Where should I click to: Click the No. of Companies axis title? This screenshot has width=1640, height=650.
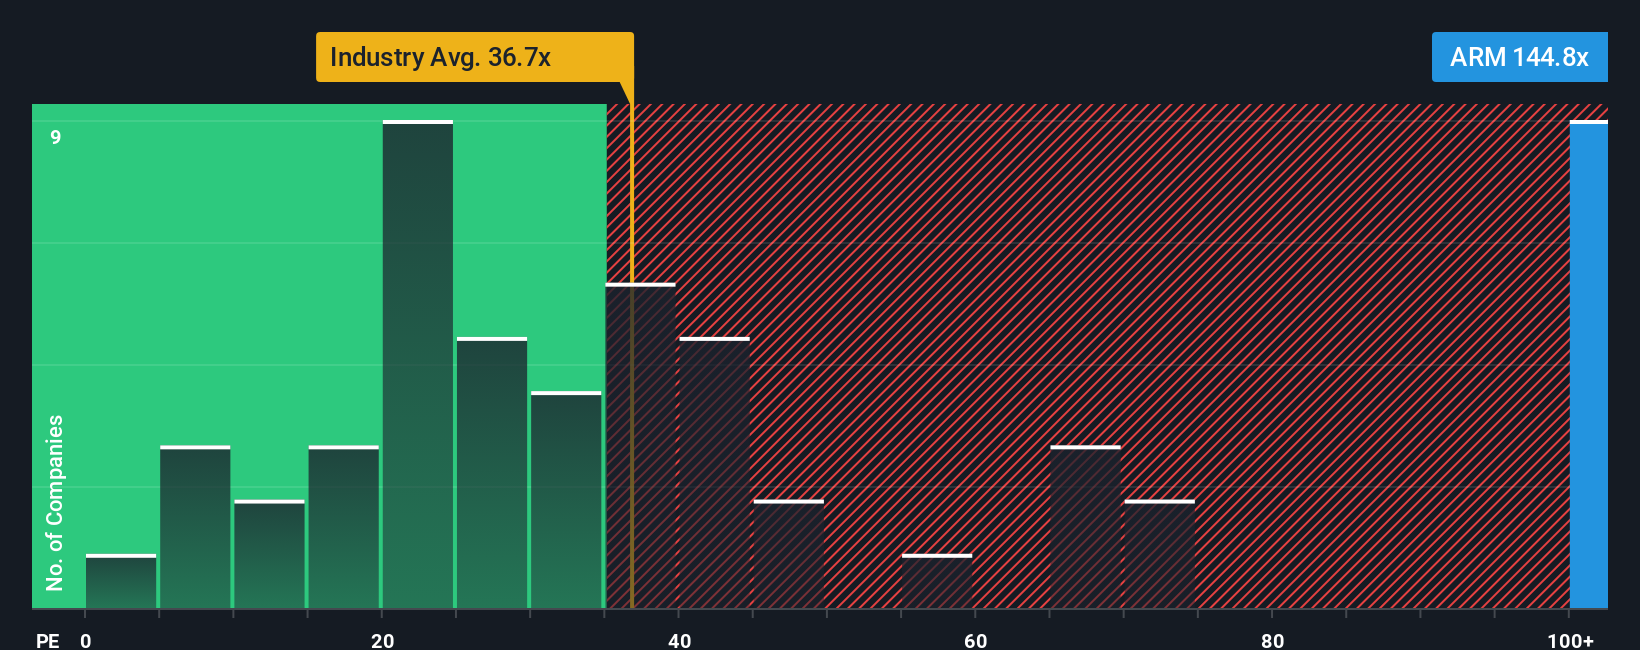pyautogui.click(x=55, y=503)
